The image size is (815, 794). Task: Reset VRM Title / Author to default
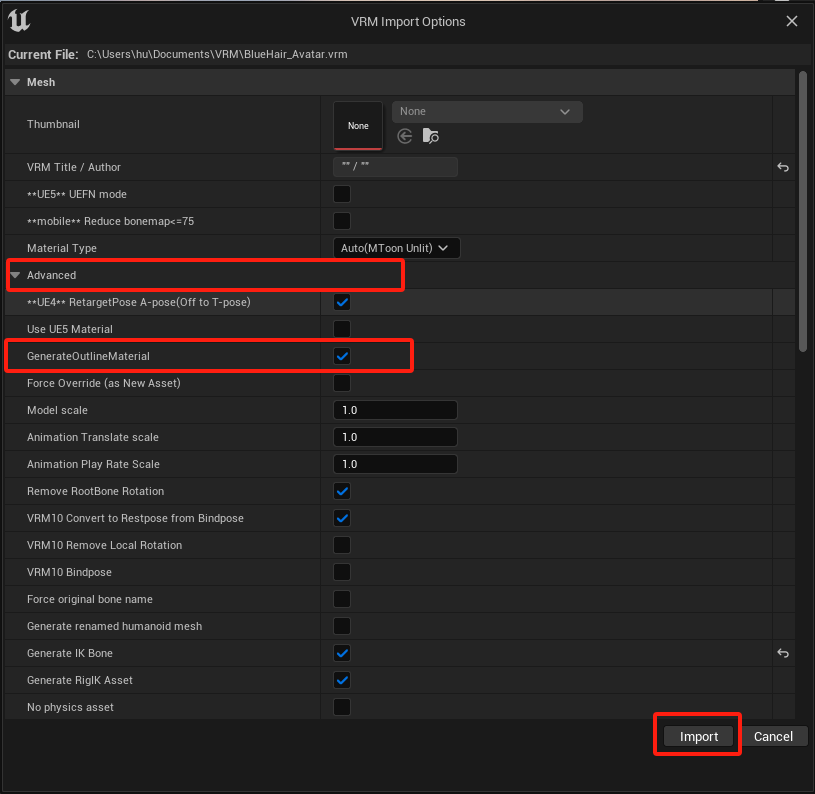783,167
